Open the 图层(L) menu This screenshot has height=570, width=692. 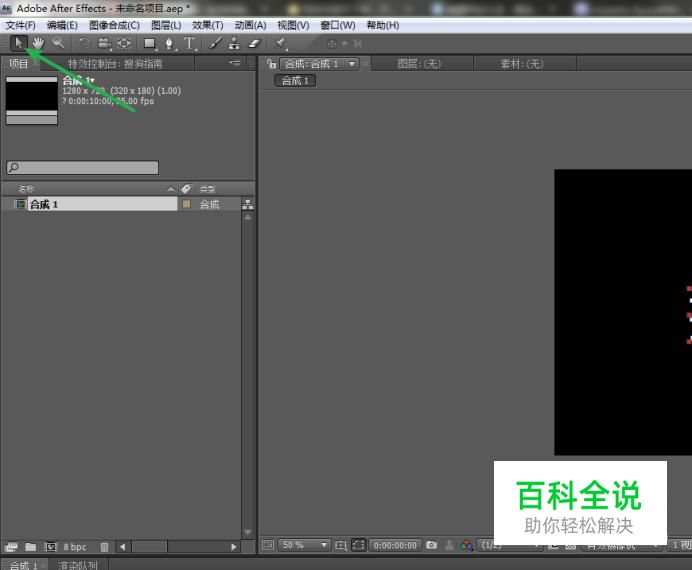click(166, 26)
